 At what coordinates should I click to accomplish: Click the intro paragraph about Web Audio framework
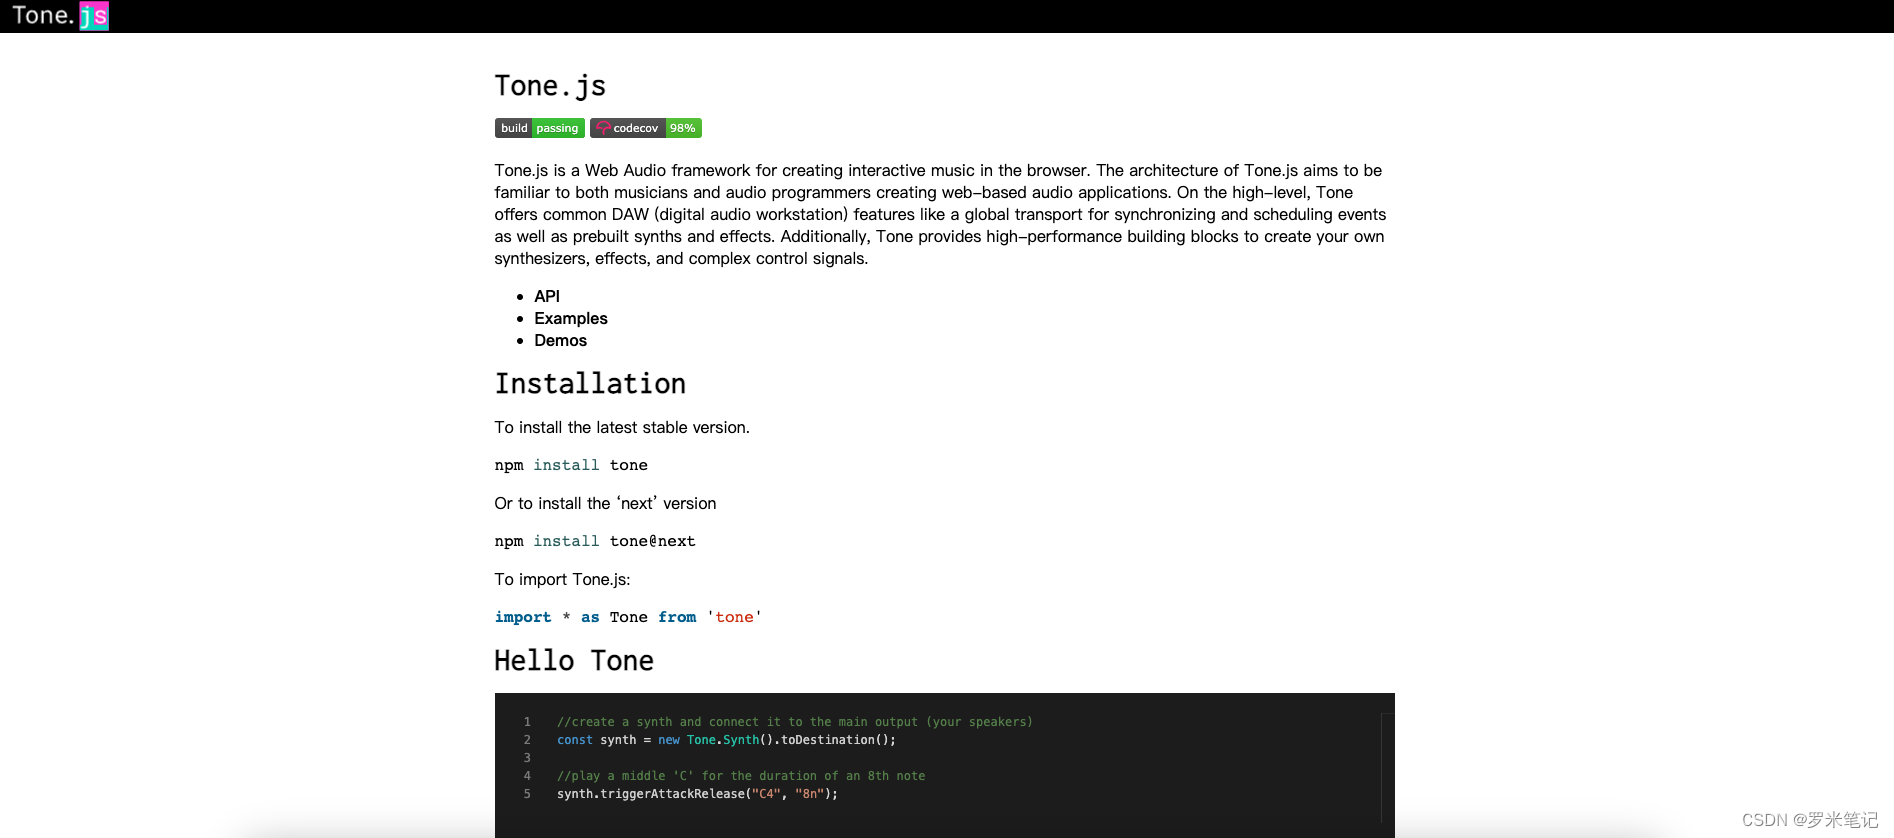(941, 214)
